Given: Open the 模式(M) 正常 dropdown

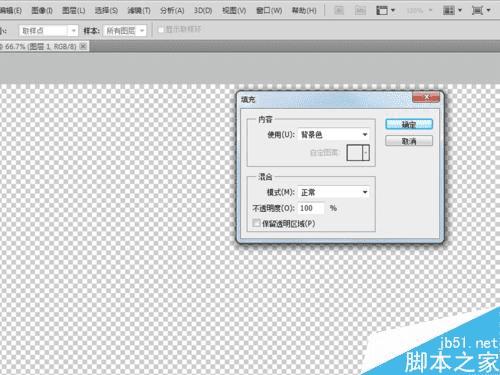Looking at the screenshot, I should [x=334, y=192].
